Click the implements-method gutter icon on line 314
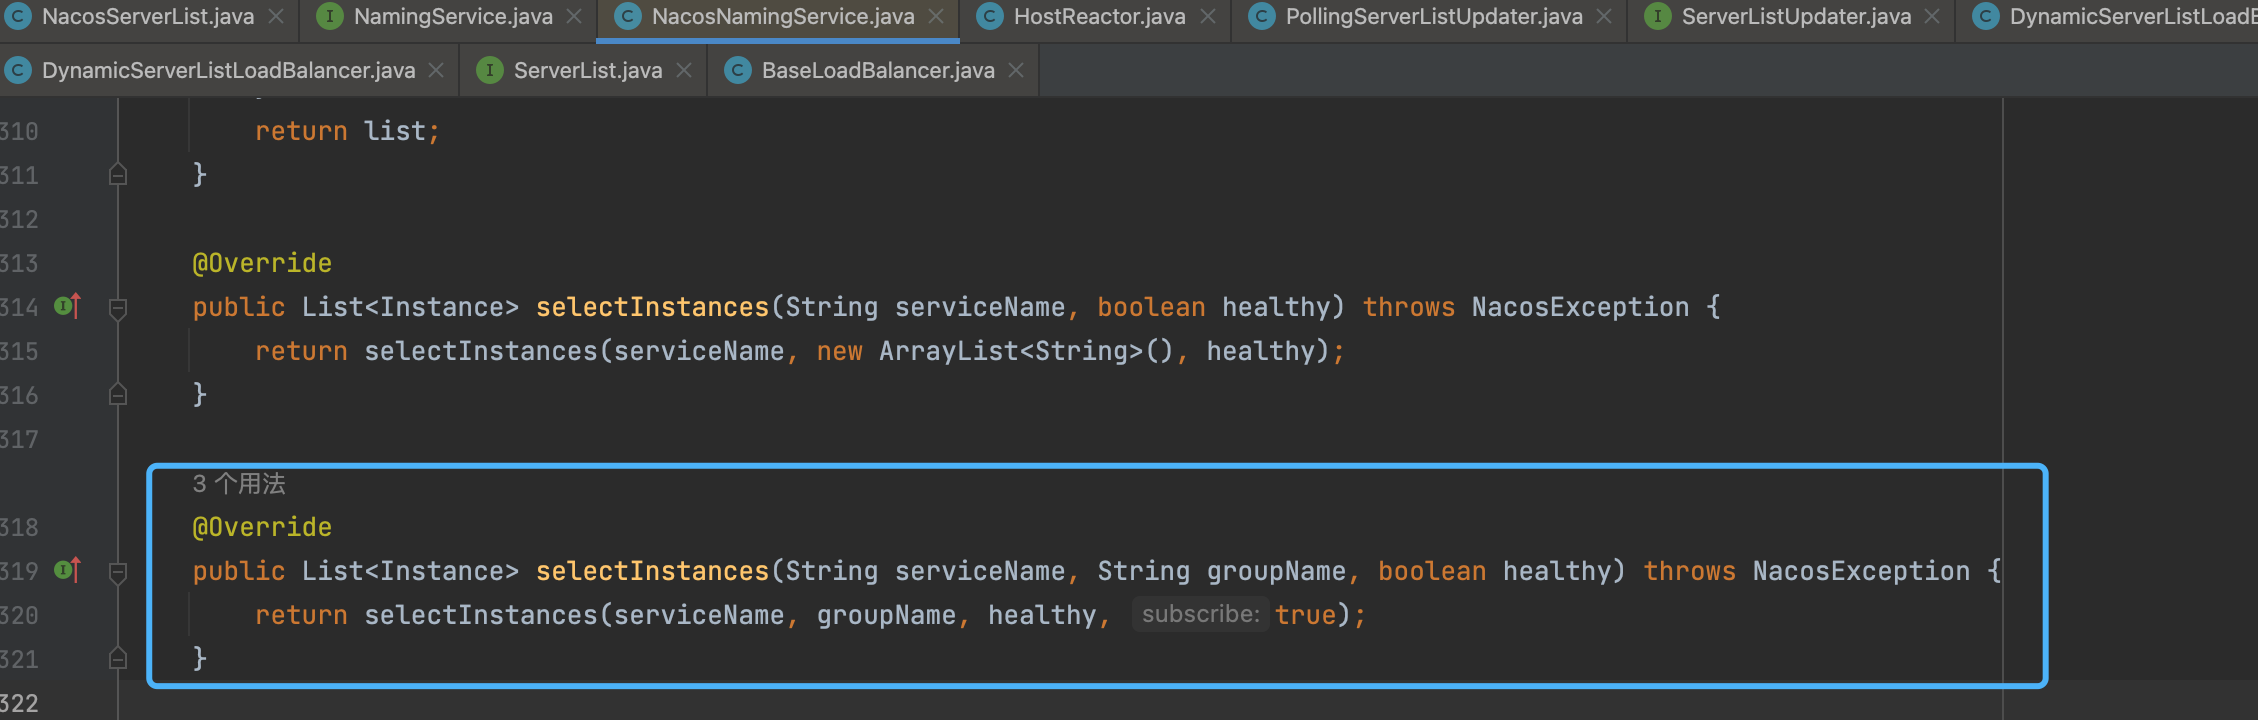The height and width of the screenshot is (720, 2258). 67,306
